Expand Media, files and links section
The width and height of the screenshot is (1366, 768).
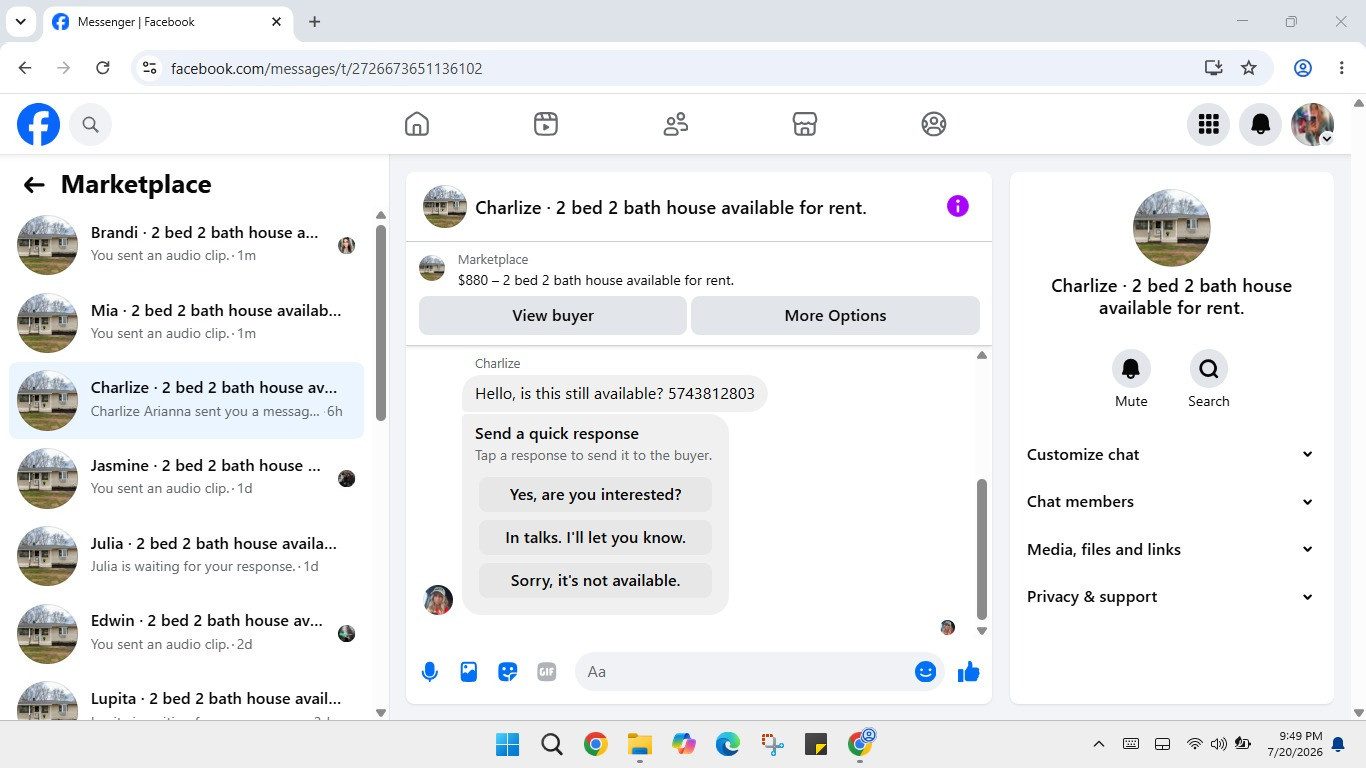click(x=1171, y=549)
